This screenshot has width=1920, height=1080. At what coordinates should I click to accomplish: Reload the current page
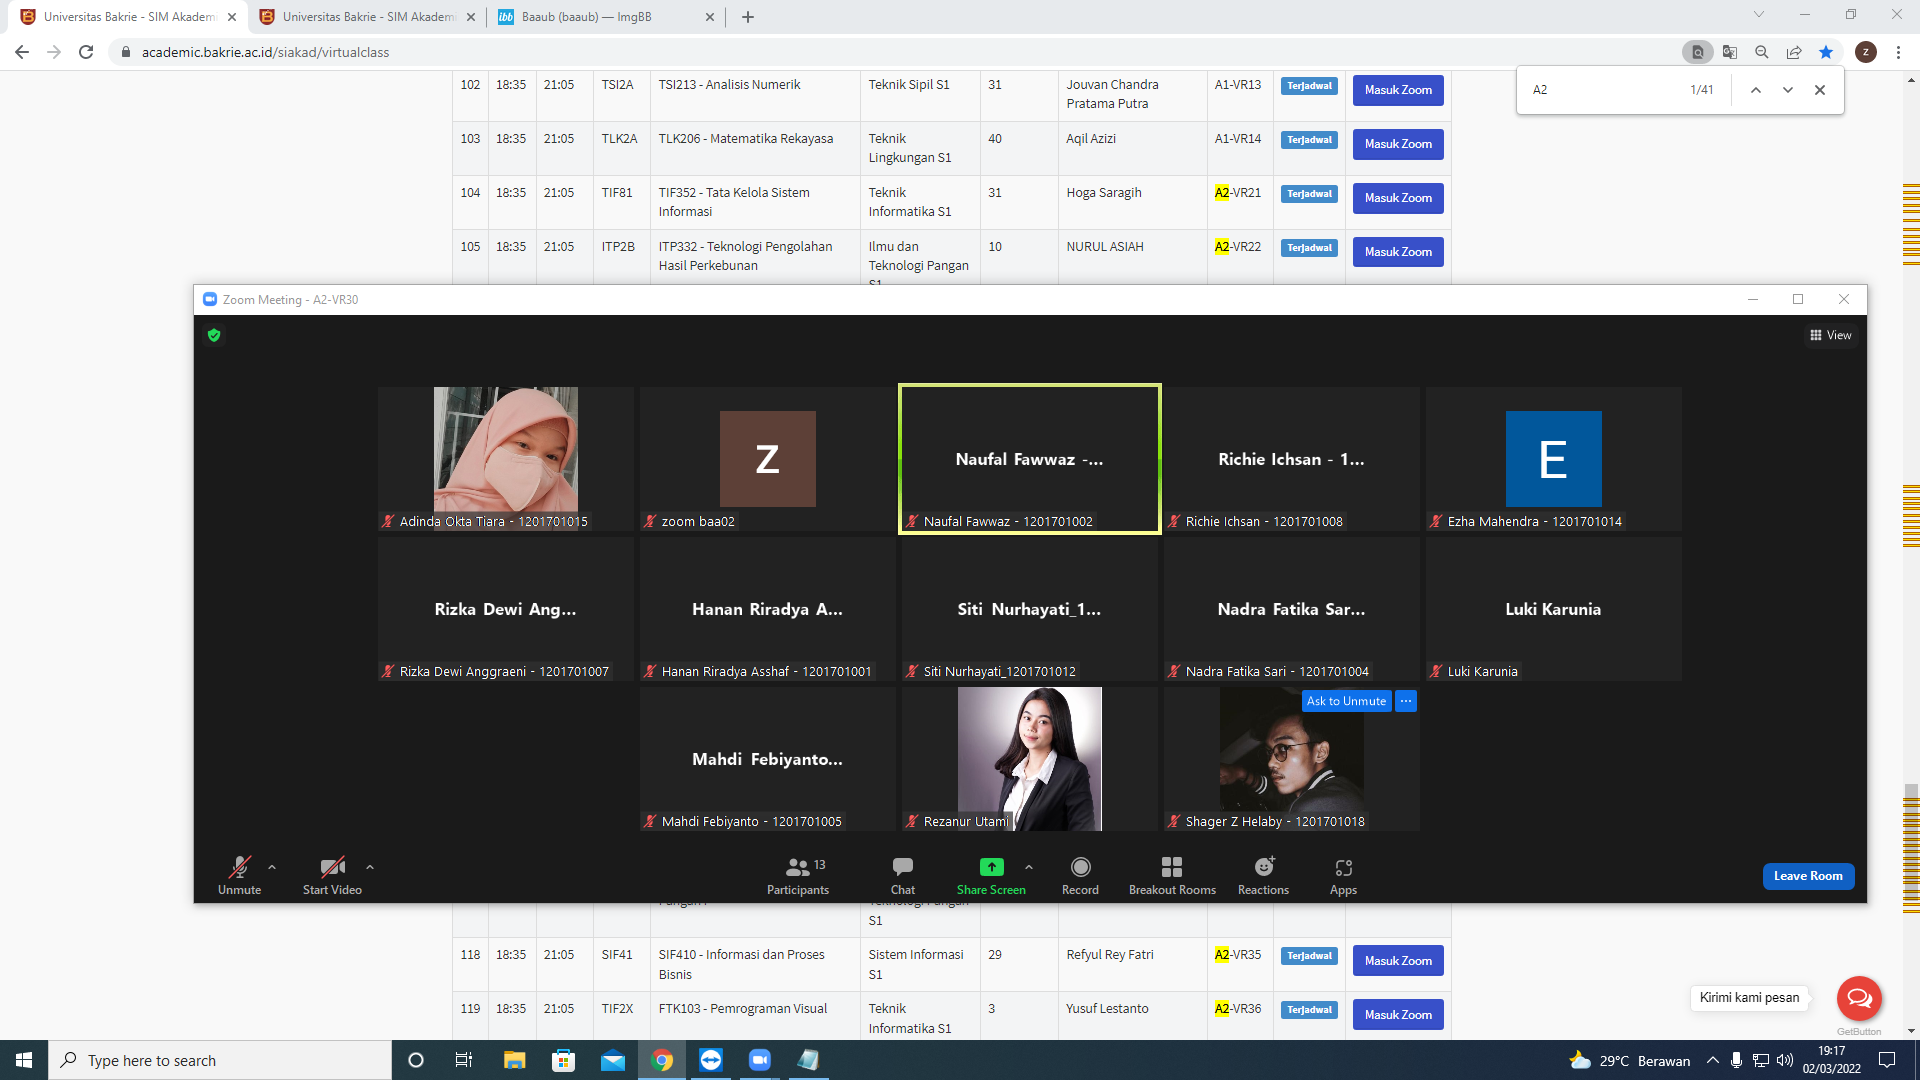(86, 52)
